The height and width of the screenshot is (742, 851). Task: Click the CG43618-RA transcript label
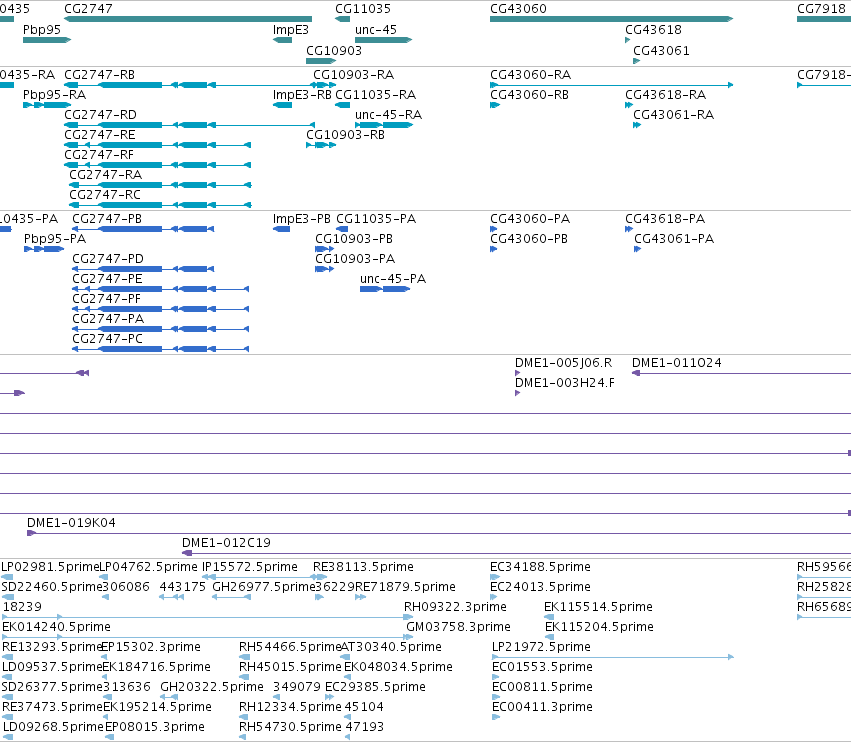[665, 94]
